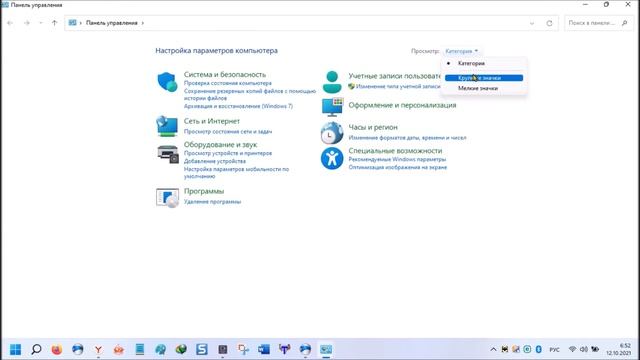This screenshot has height=360, width=640.
Task: Expand the address bar history dropdown
Action: pos(532,23)
